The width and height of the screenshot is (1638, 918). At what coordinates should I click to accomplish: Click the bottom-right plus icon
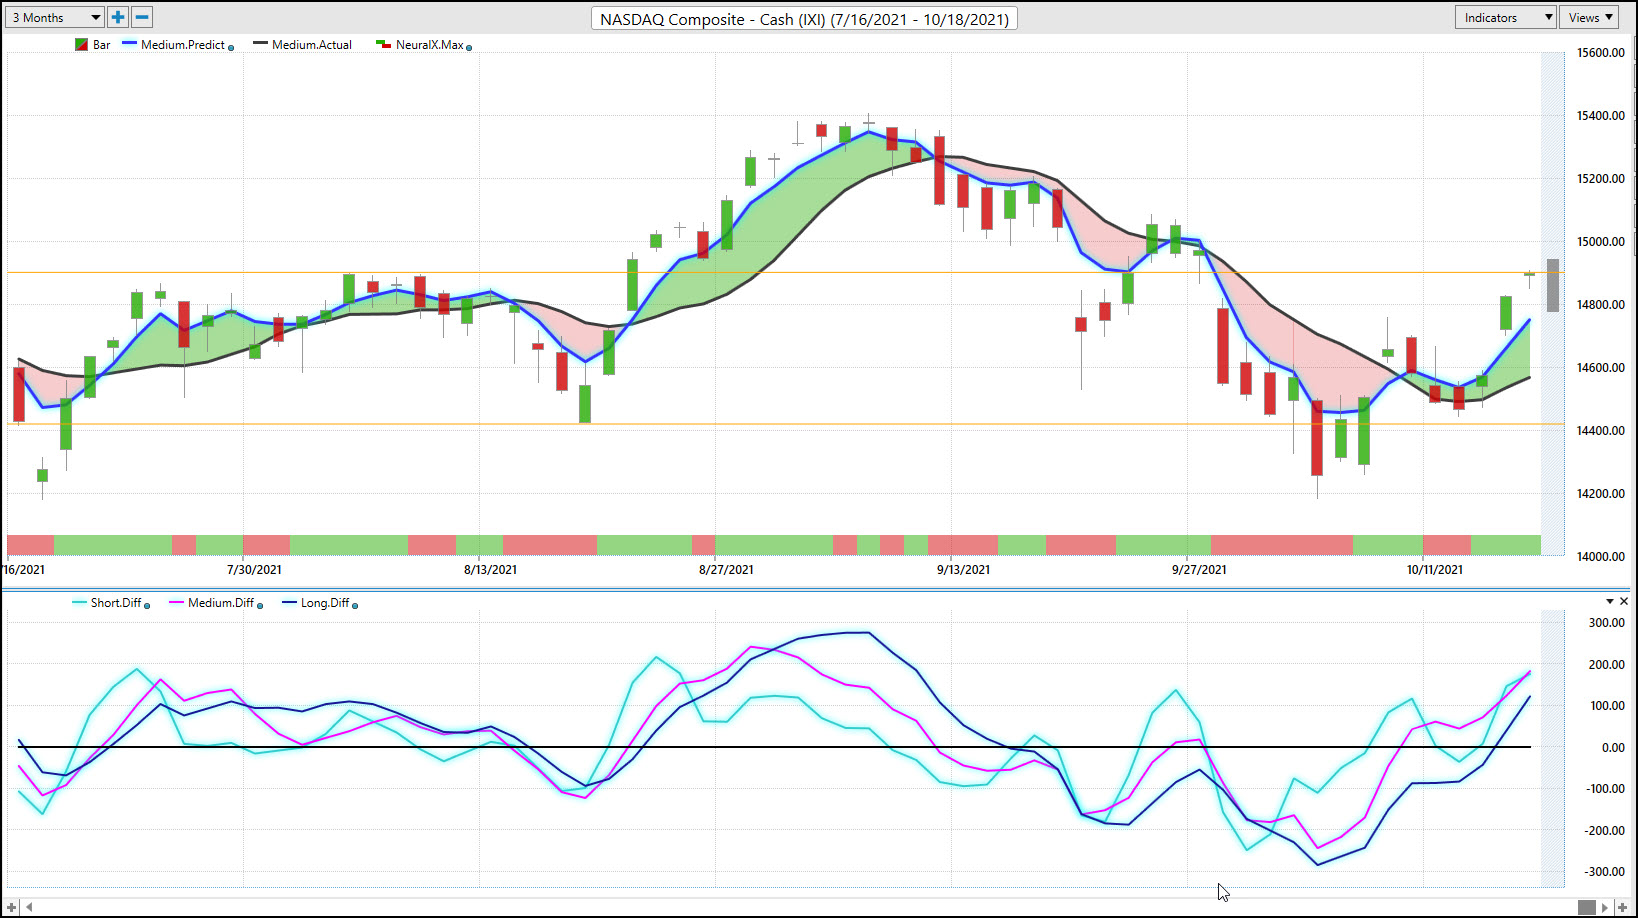(x=1622, y=907)
